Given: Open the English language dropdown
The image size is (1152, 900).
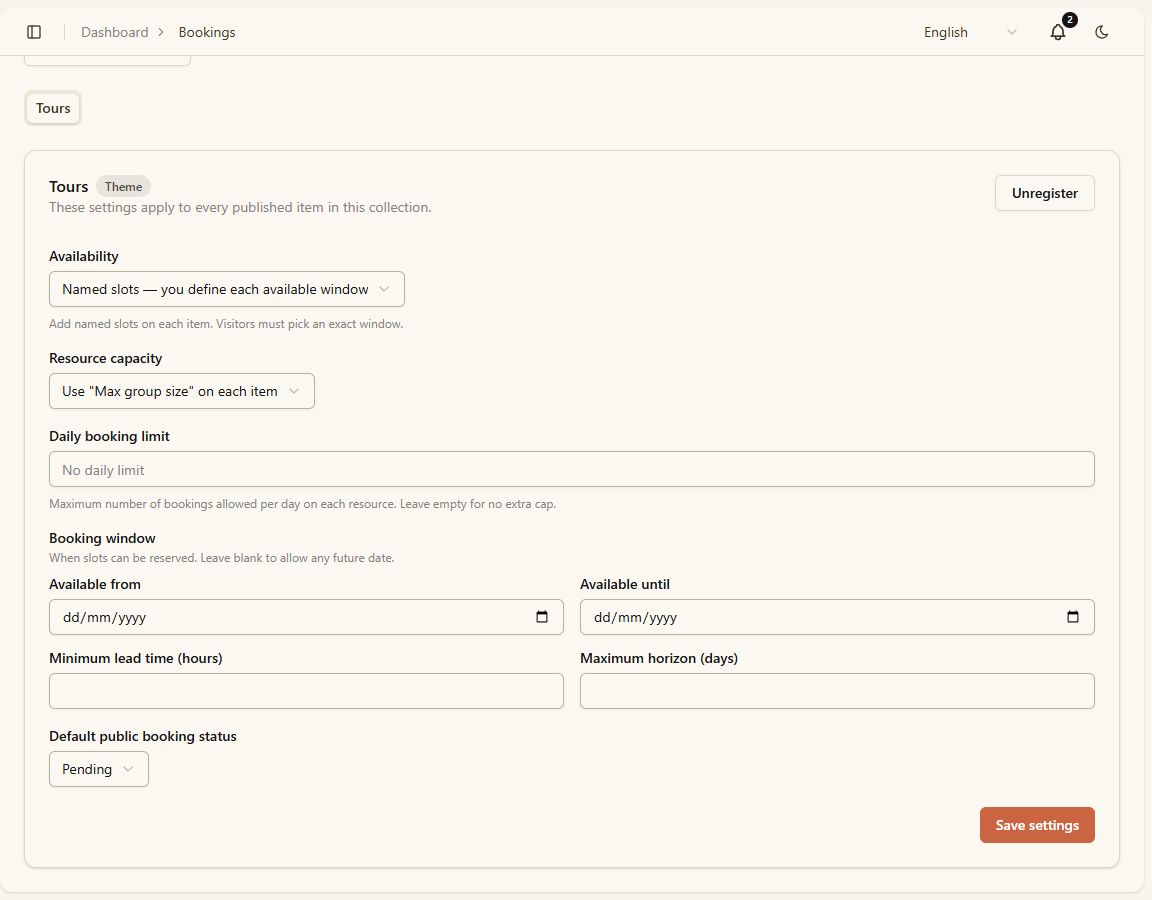Looking at the screenshot, I should coord(971,32).
